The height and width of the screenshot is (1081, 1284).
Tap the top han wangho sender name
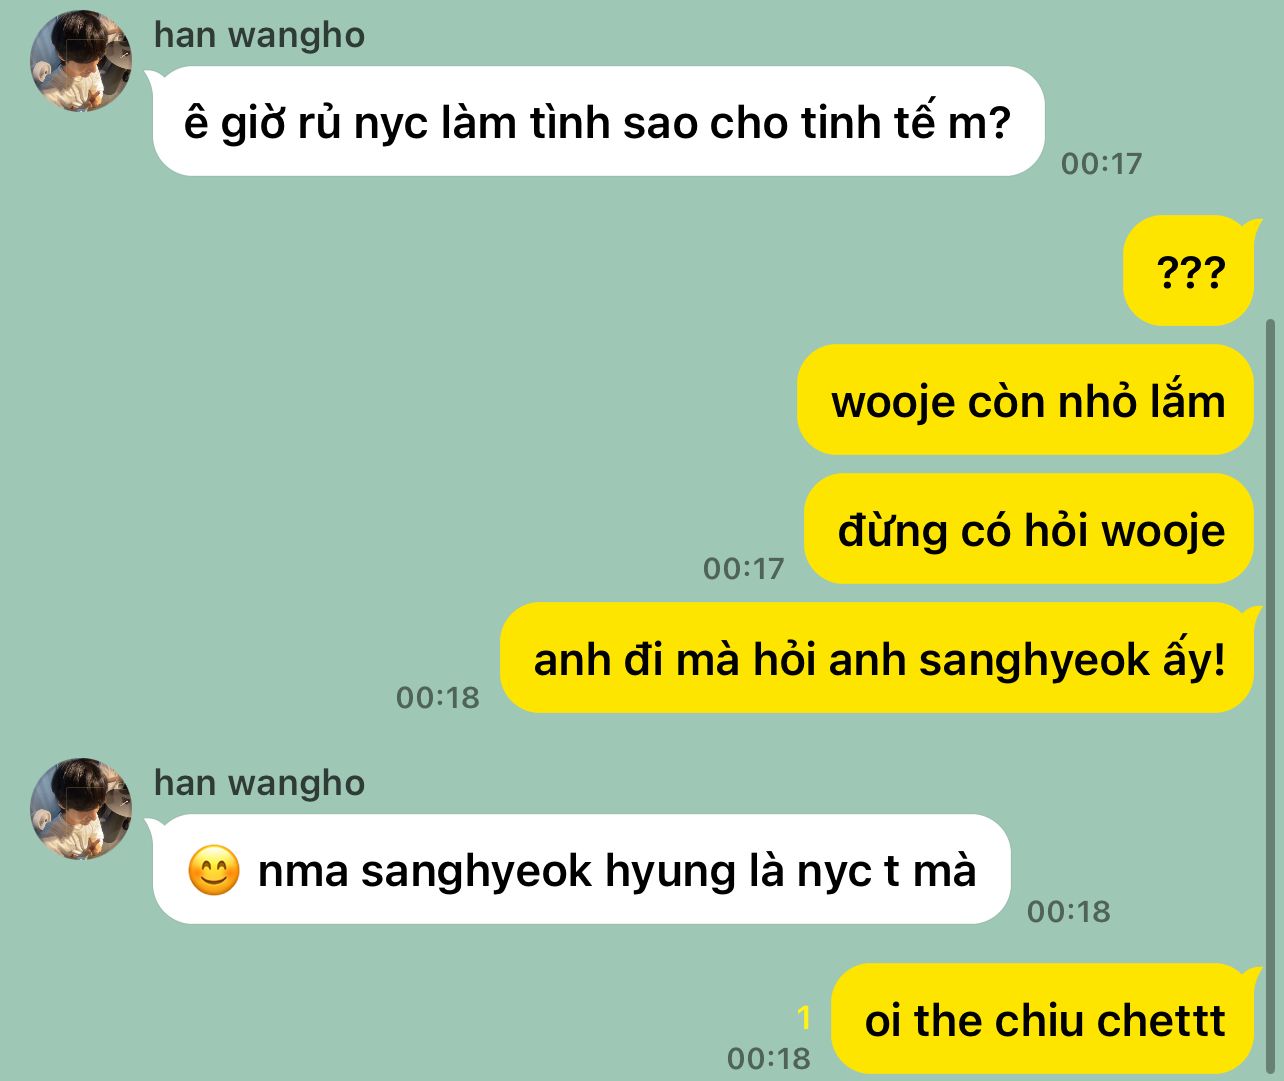[259, 35]
